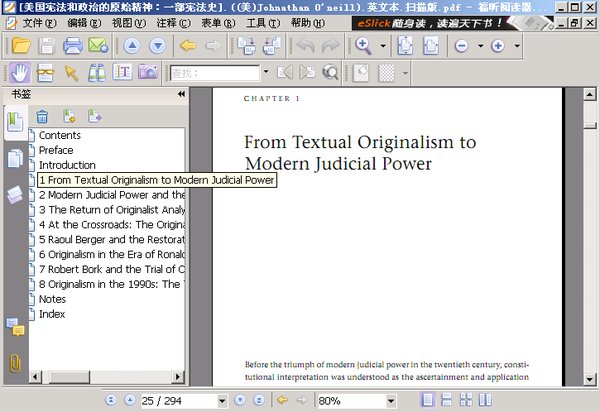The height and width of the screenshot is (412, 600).
Task: Click the Print icon in toolbar
Action: (72, 46)
